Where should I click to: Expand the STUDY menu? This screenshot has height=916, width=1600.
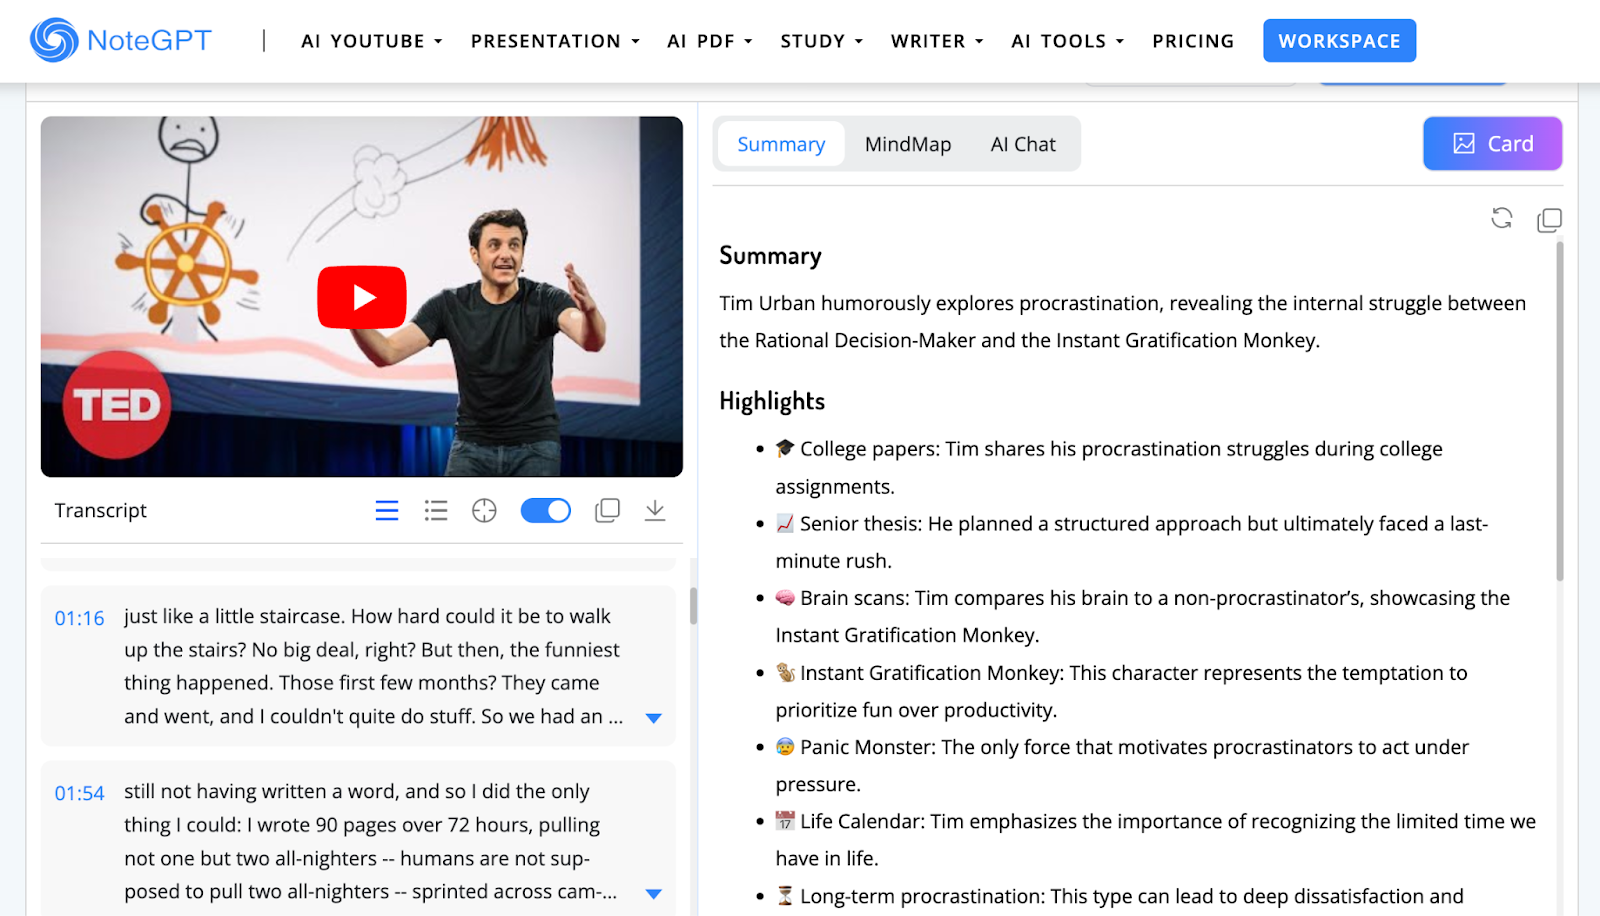click(822, 41)
